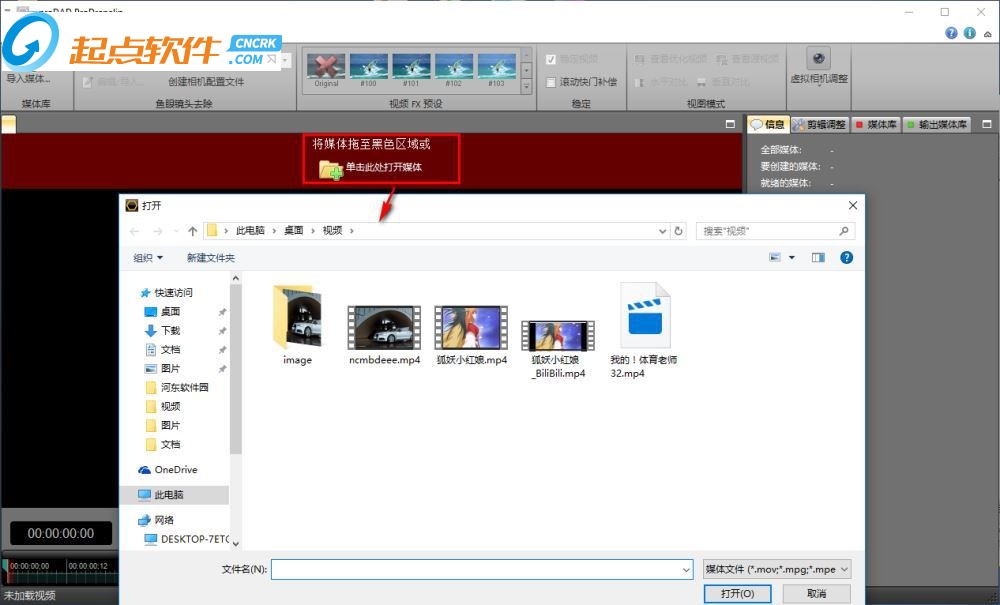1000x605 pixels.
Task: Expand the video FX preset gallery
Action: [x=527, y=86]
